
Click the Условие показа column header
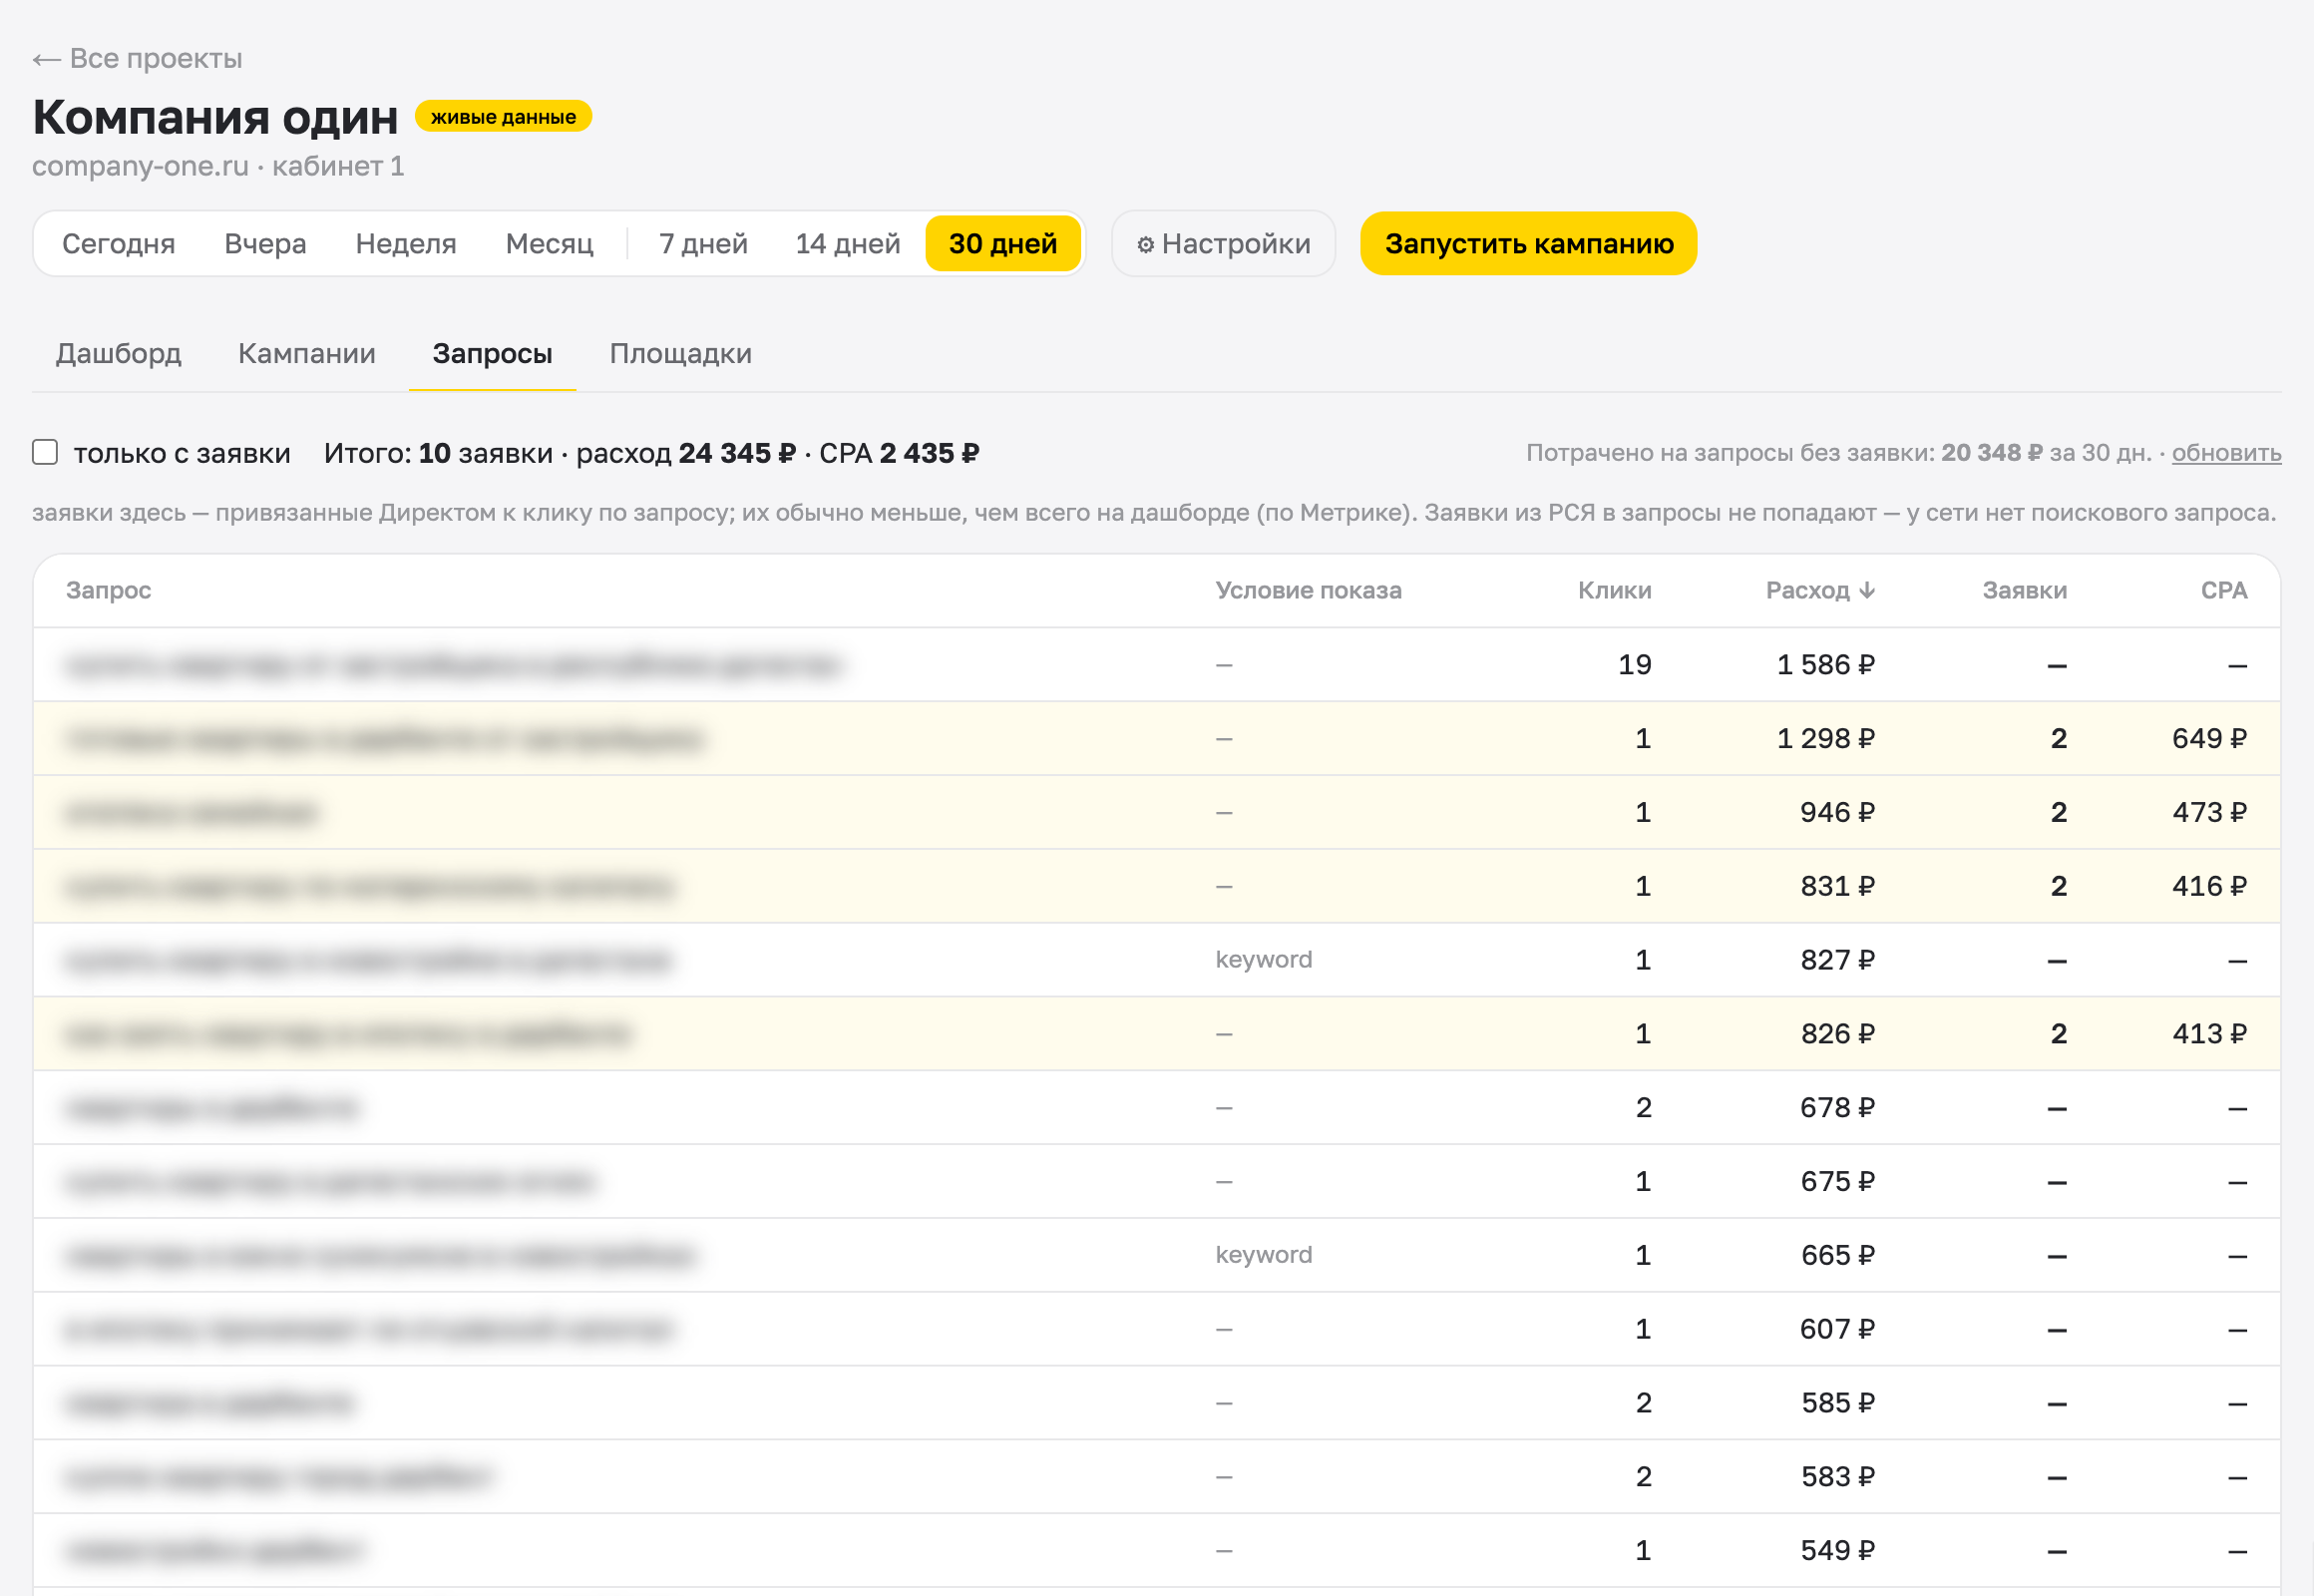1308,590
